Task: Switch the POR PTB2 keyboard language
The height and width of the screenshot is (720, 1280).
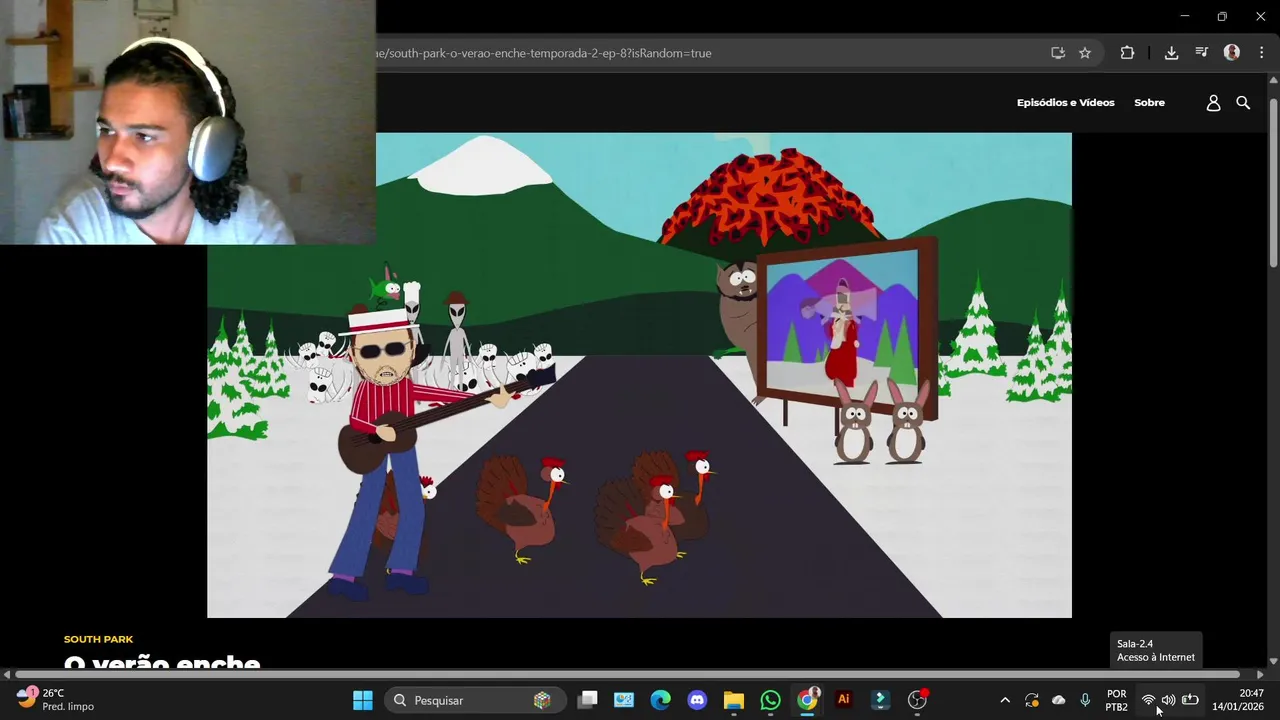Action: (x=1117, y=700)
